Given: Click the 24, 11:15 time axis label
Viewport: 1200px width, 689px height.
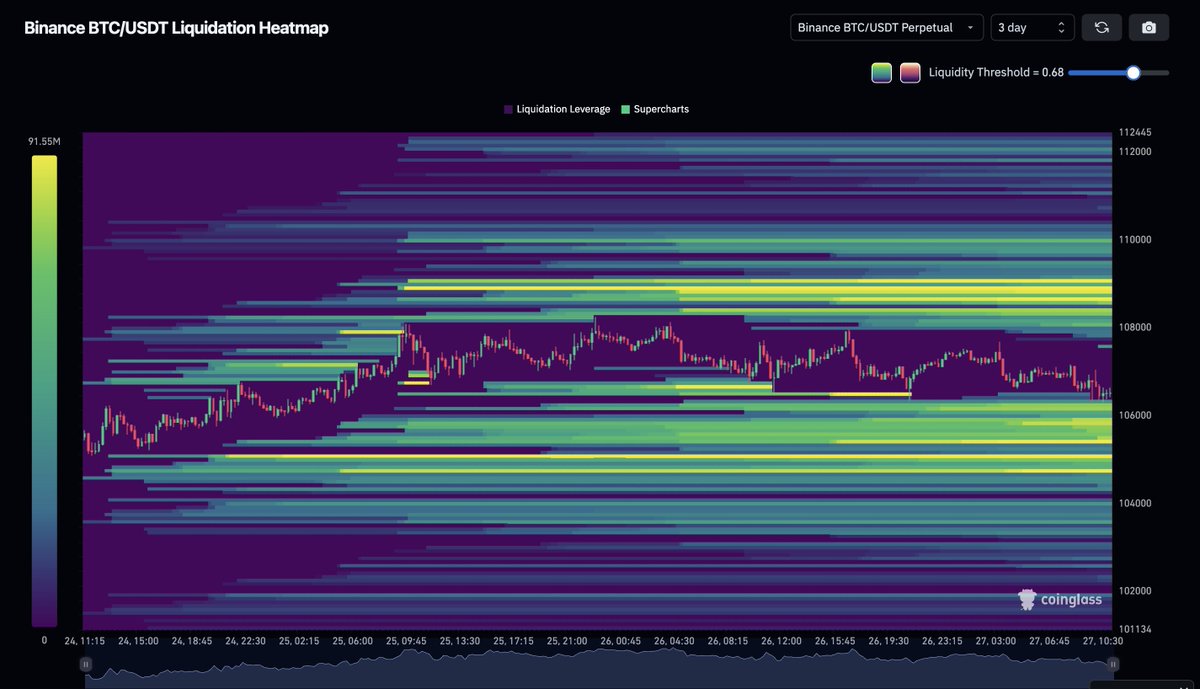Looking at the screenshot, I should [x=85, y=641].
